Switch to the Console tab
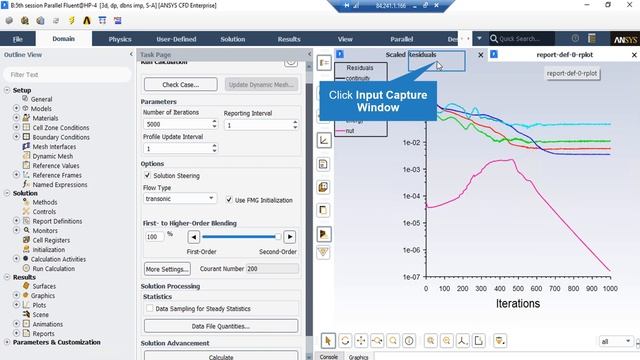The image size is (640, 360). coord(329,356)
